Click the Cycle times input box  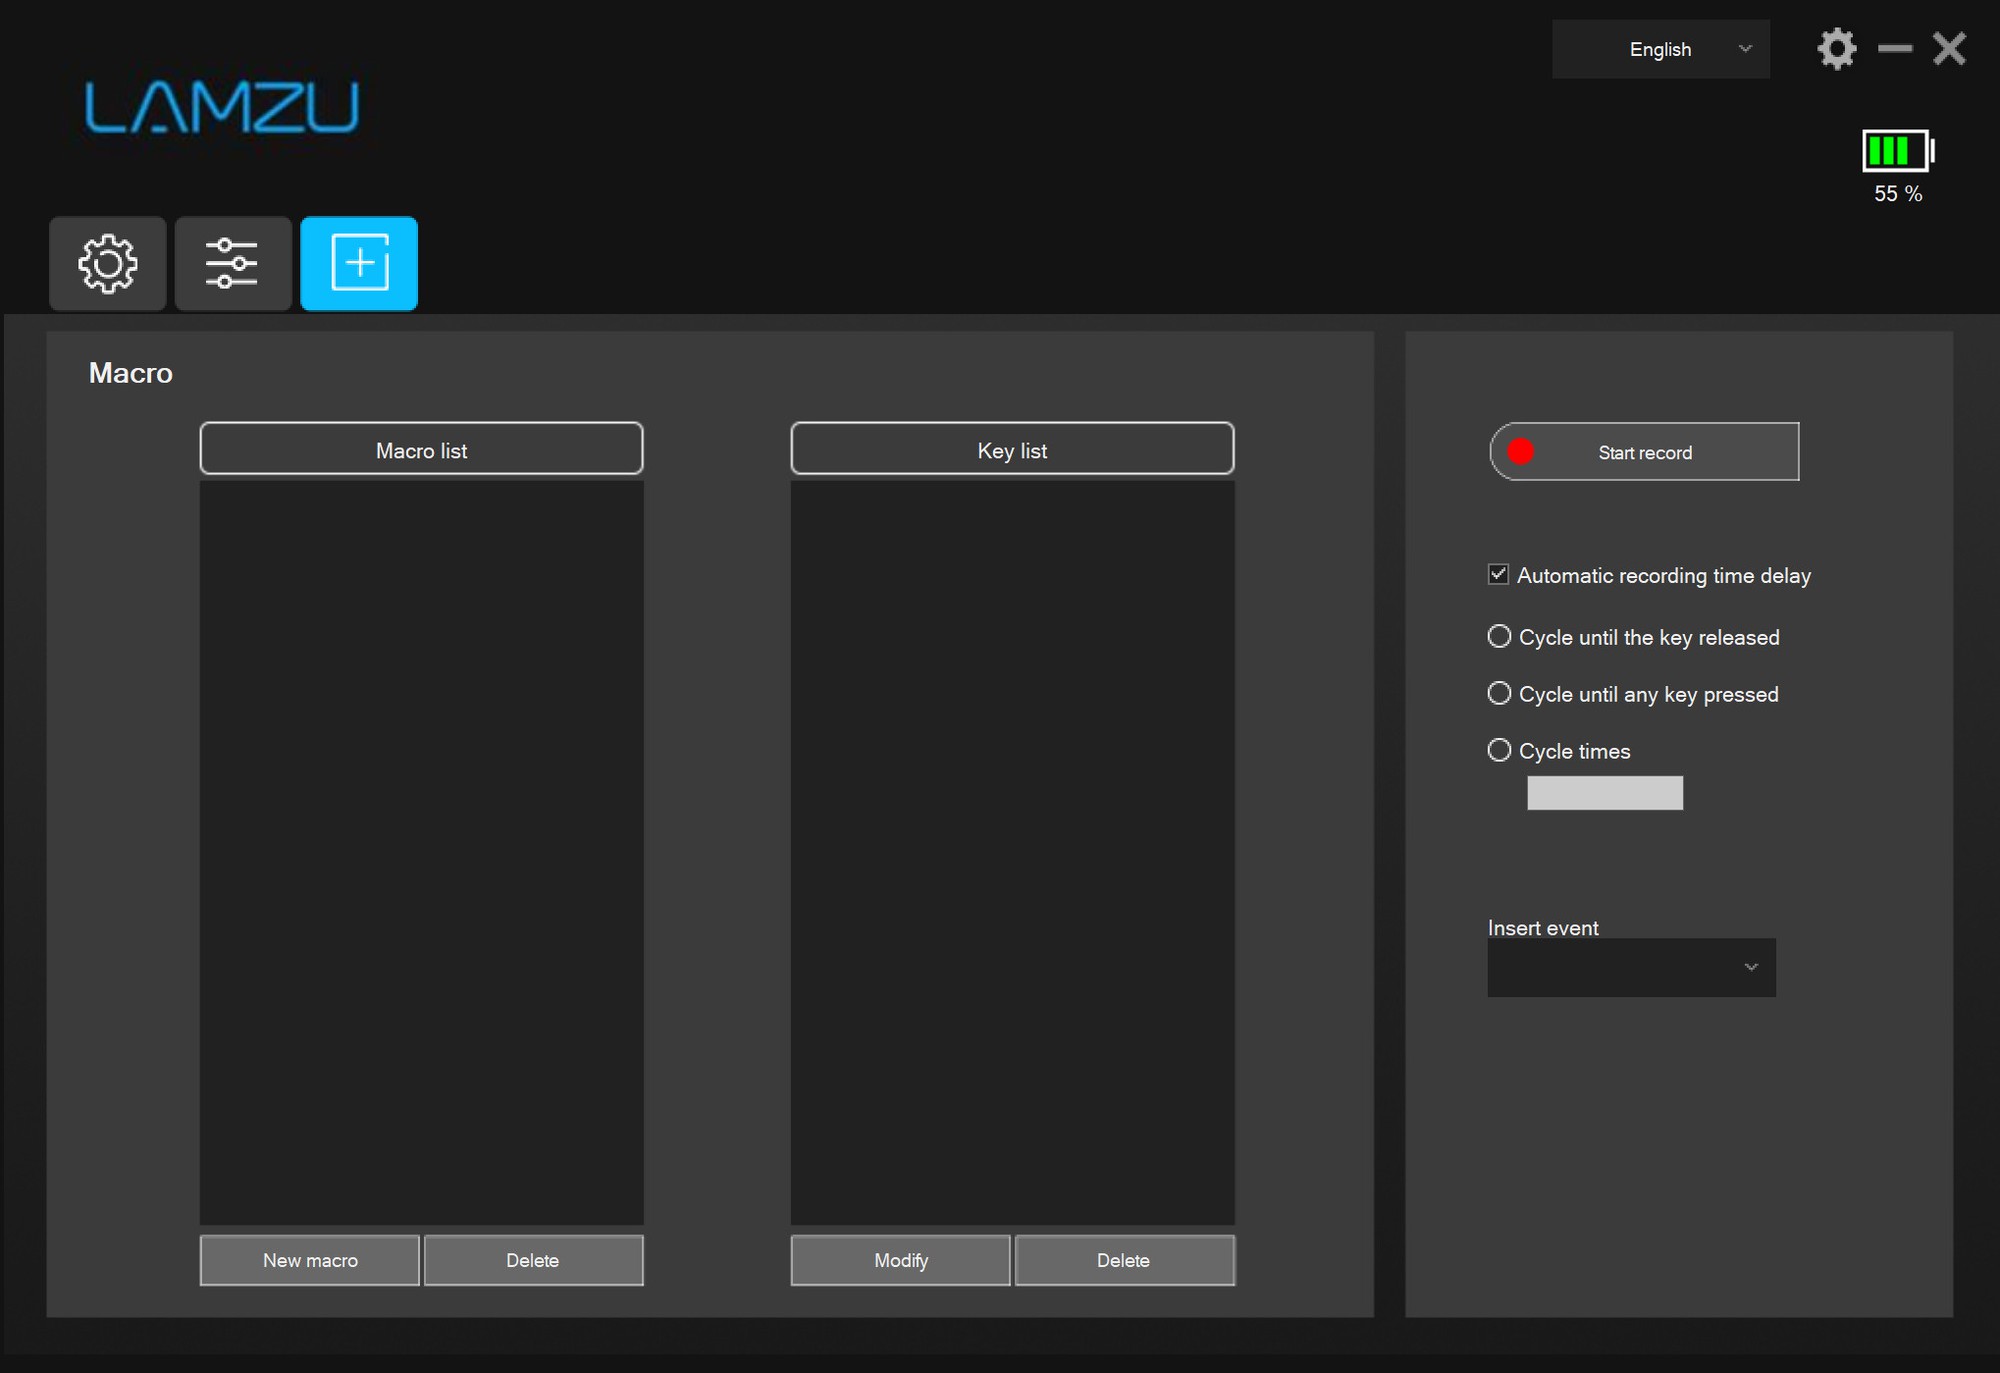pos(1604,793)
